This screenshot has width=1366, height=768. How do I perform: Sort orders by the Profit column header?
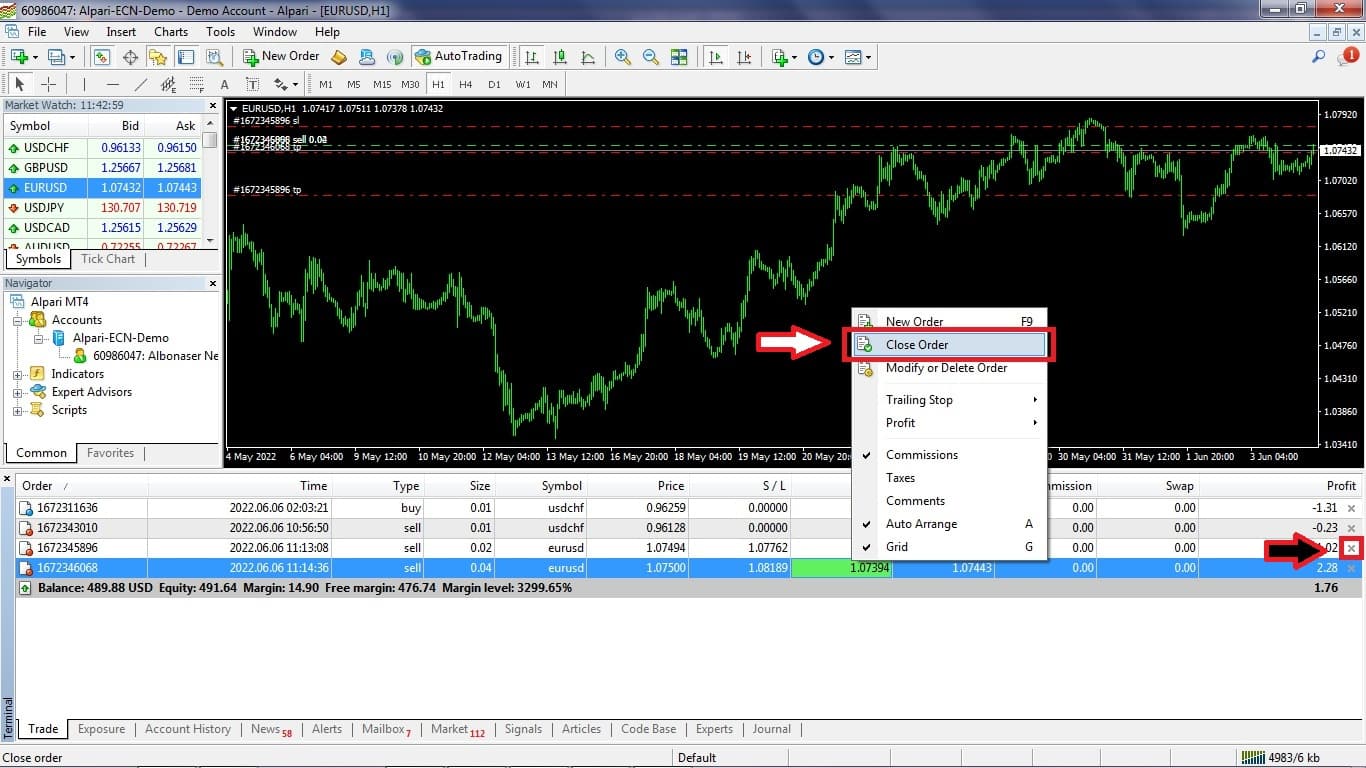coord(1341,486)
